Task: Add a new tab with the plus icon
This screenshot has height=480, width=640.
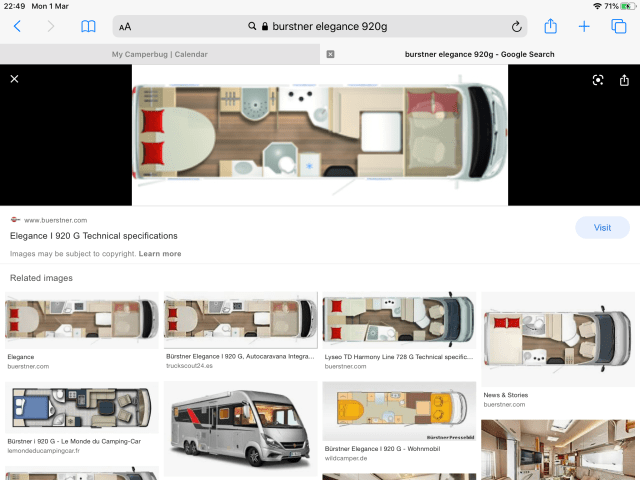Action: click(x=584, y=27)
